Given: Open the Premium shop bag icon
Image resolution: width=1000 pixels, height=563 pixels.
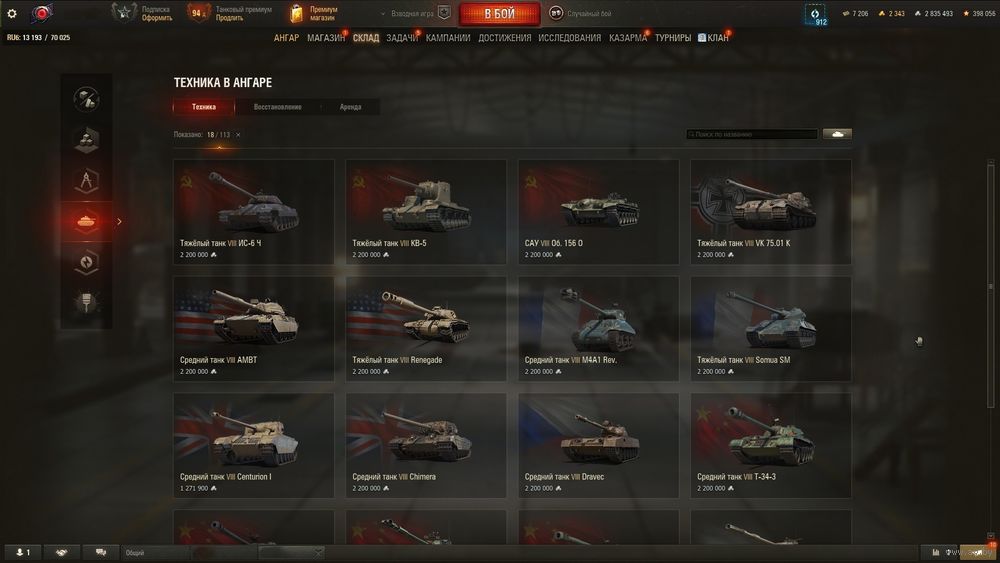Looking at the screenshot, I should [x=296, y=13].
